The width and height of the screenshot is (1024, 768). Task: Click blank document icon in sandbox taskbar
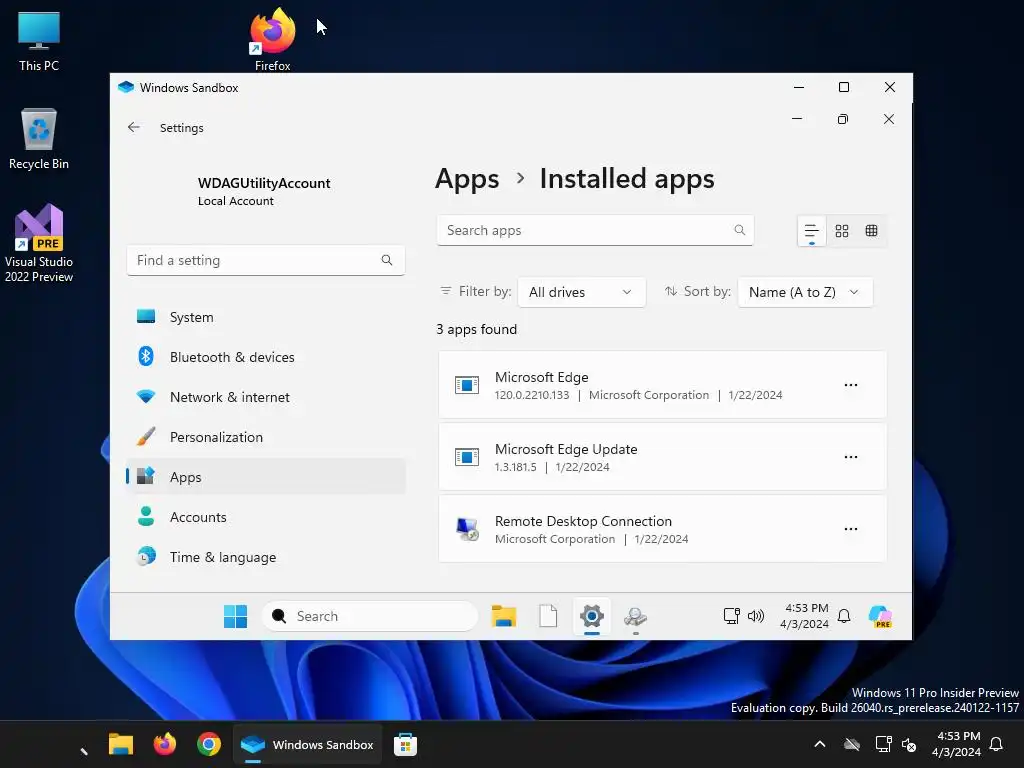[548, 616]
